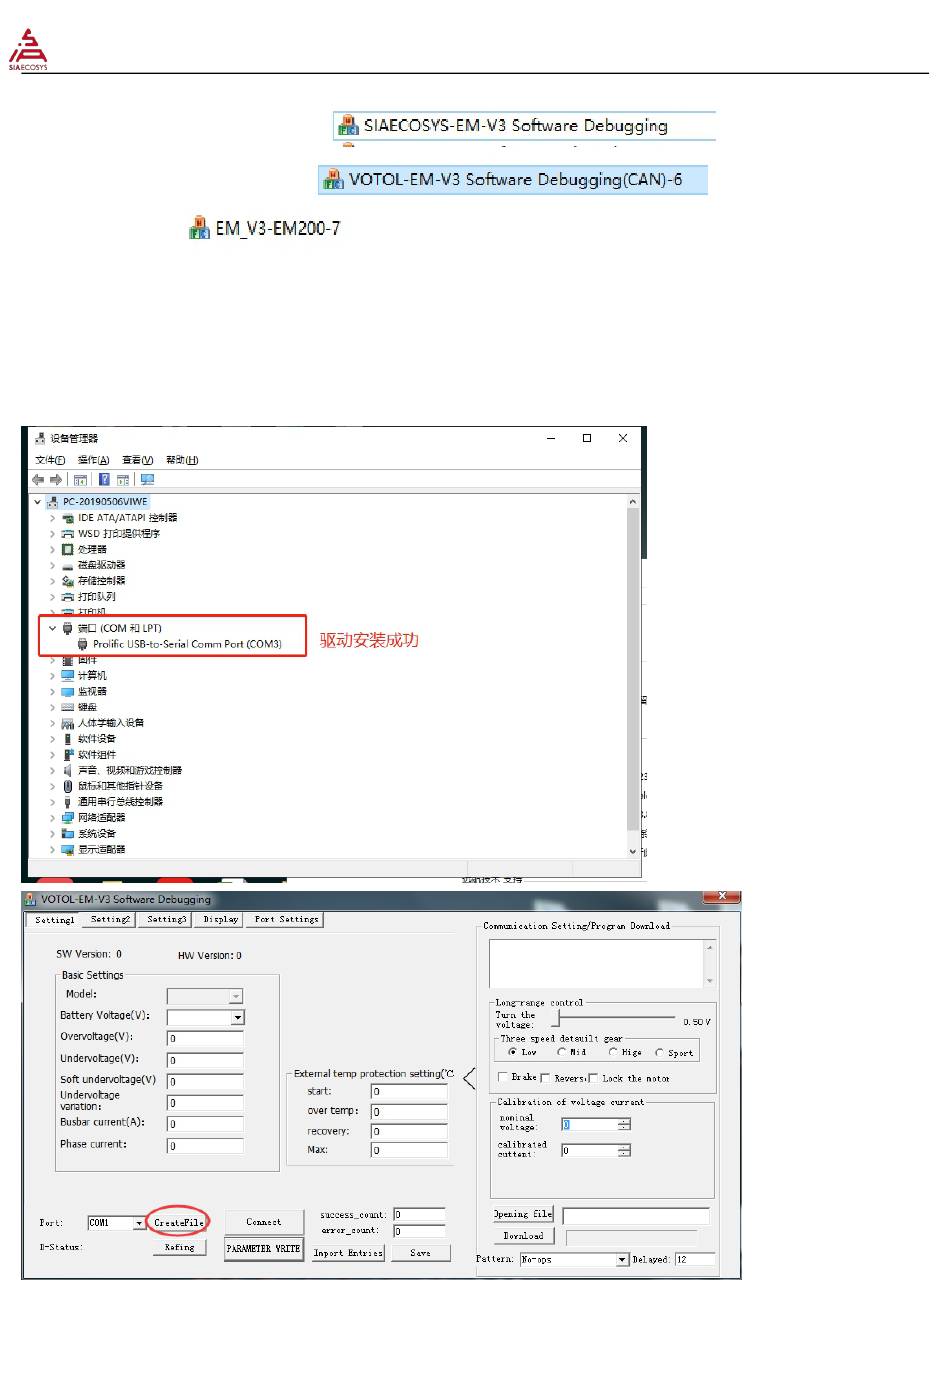Click the VOTOL window title bar app icon
The height and width of the screenshot is (1378, 950).
[31, 899]
